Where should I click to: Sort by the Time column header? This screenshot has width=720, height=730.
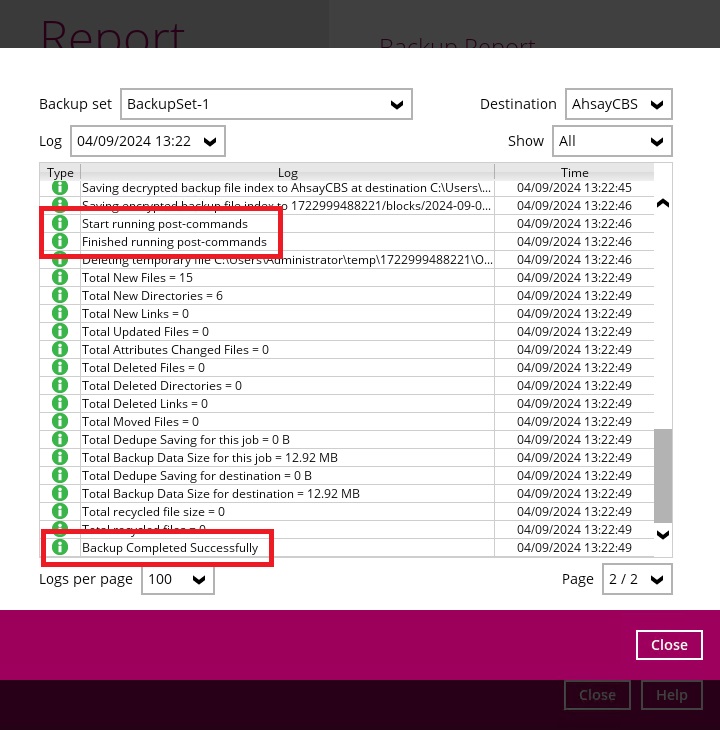tap(574, 172)
